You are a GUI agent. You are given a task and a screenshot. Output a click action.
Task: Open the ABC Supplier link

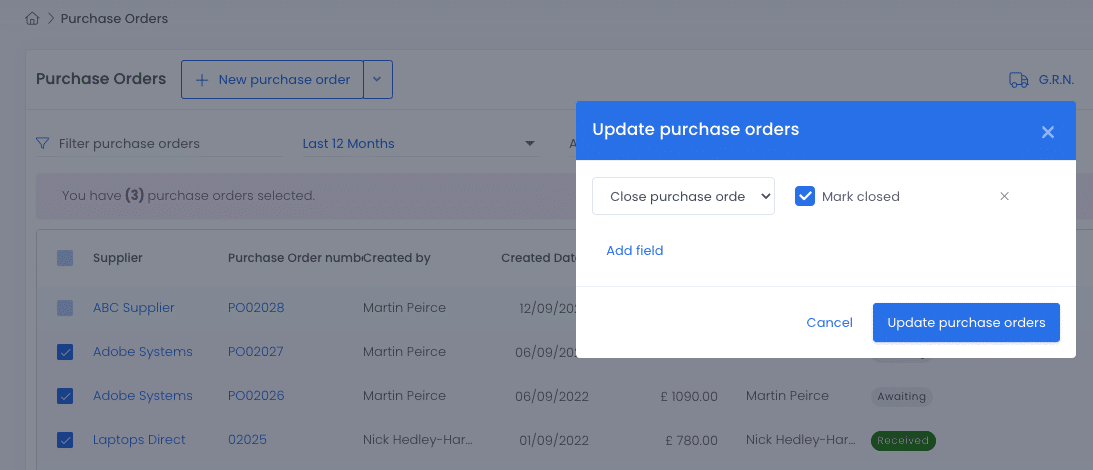coord(134,308)
